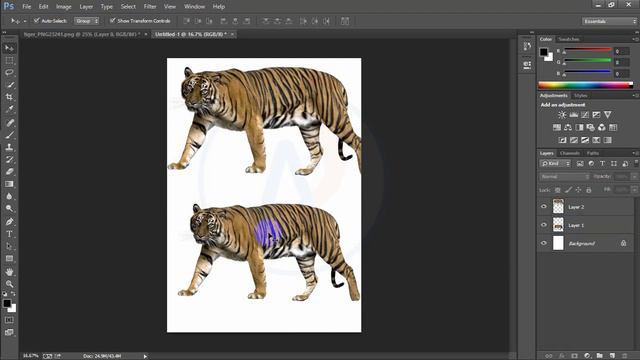Open the Image menu
The height and width of the screenshot is (360, 640).
(63, 7)
